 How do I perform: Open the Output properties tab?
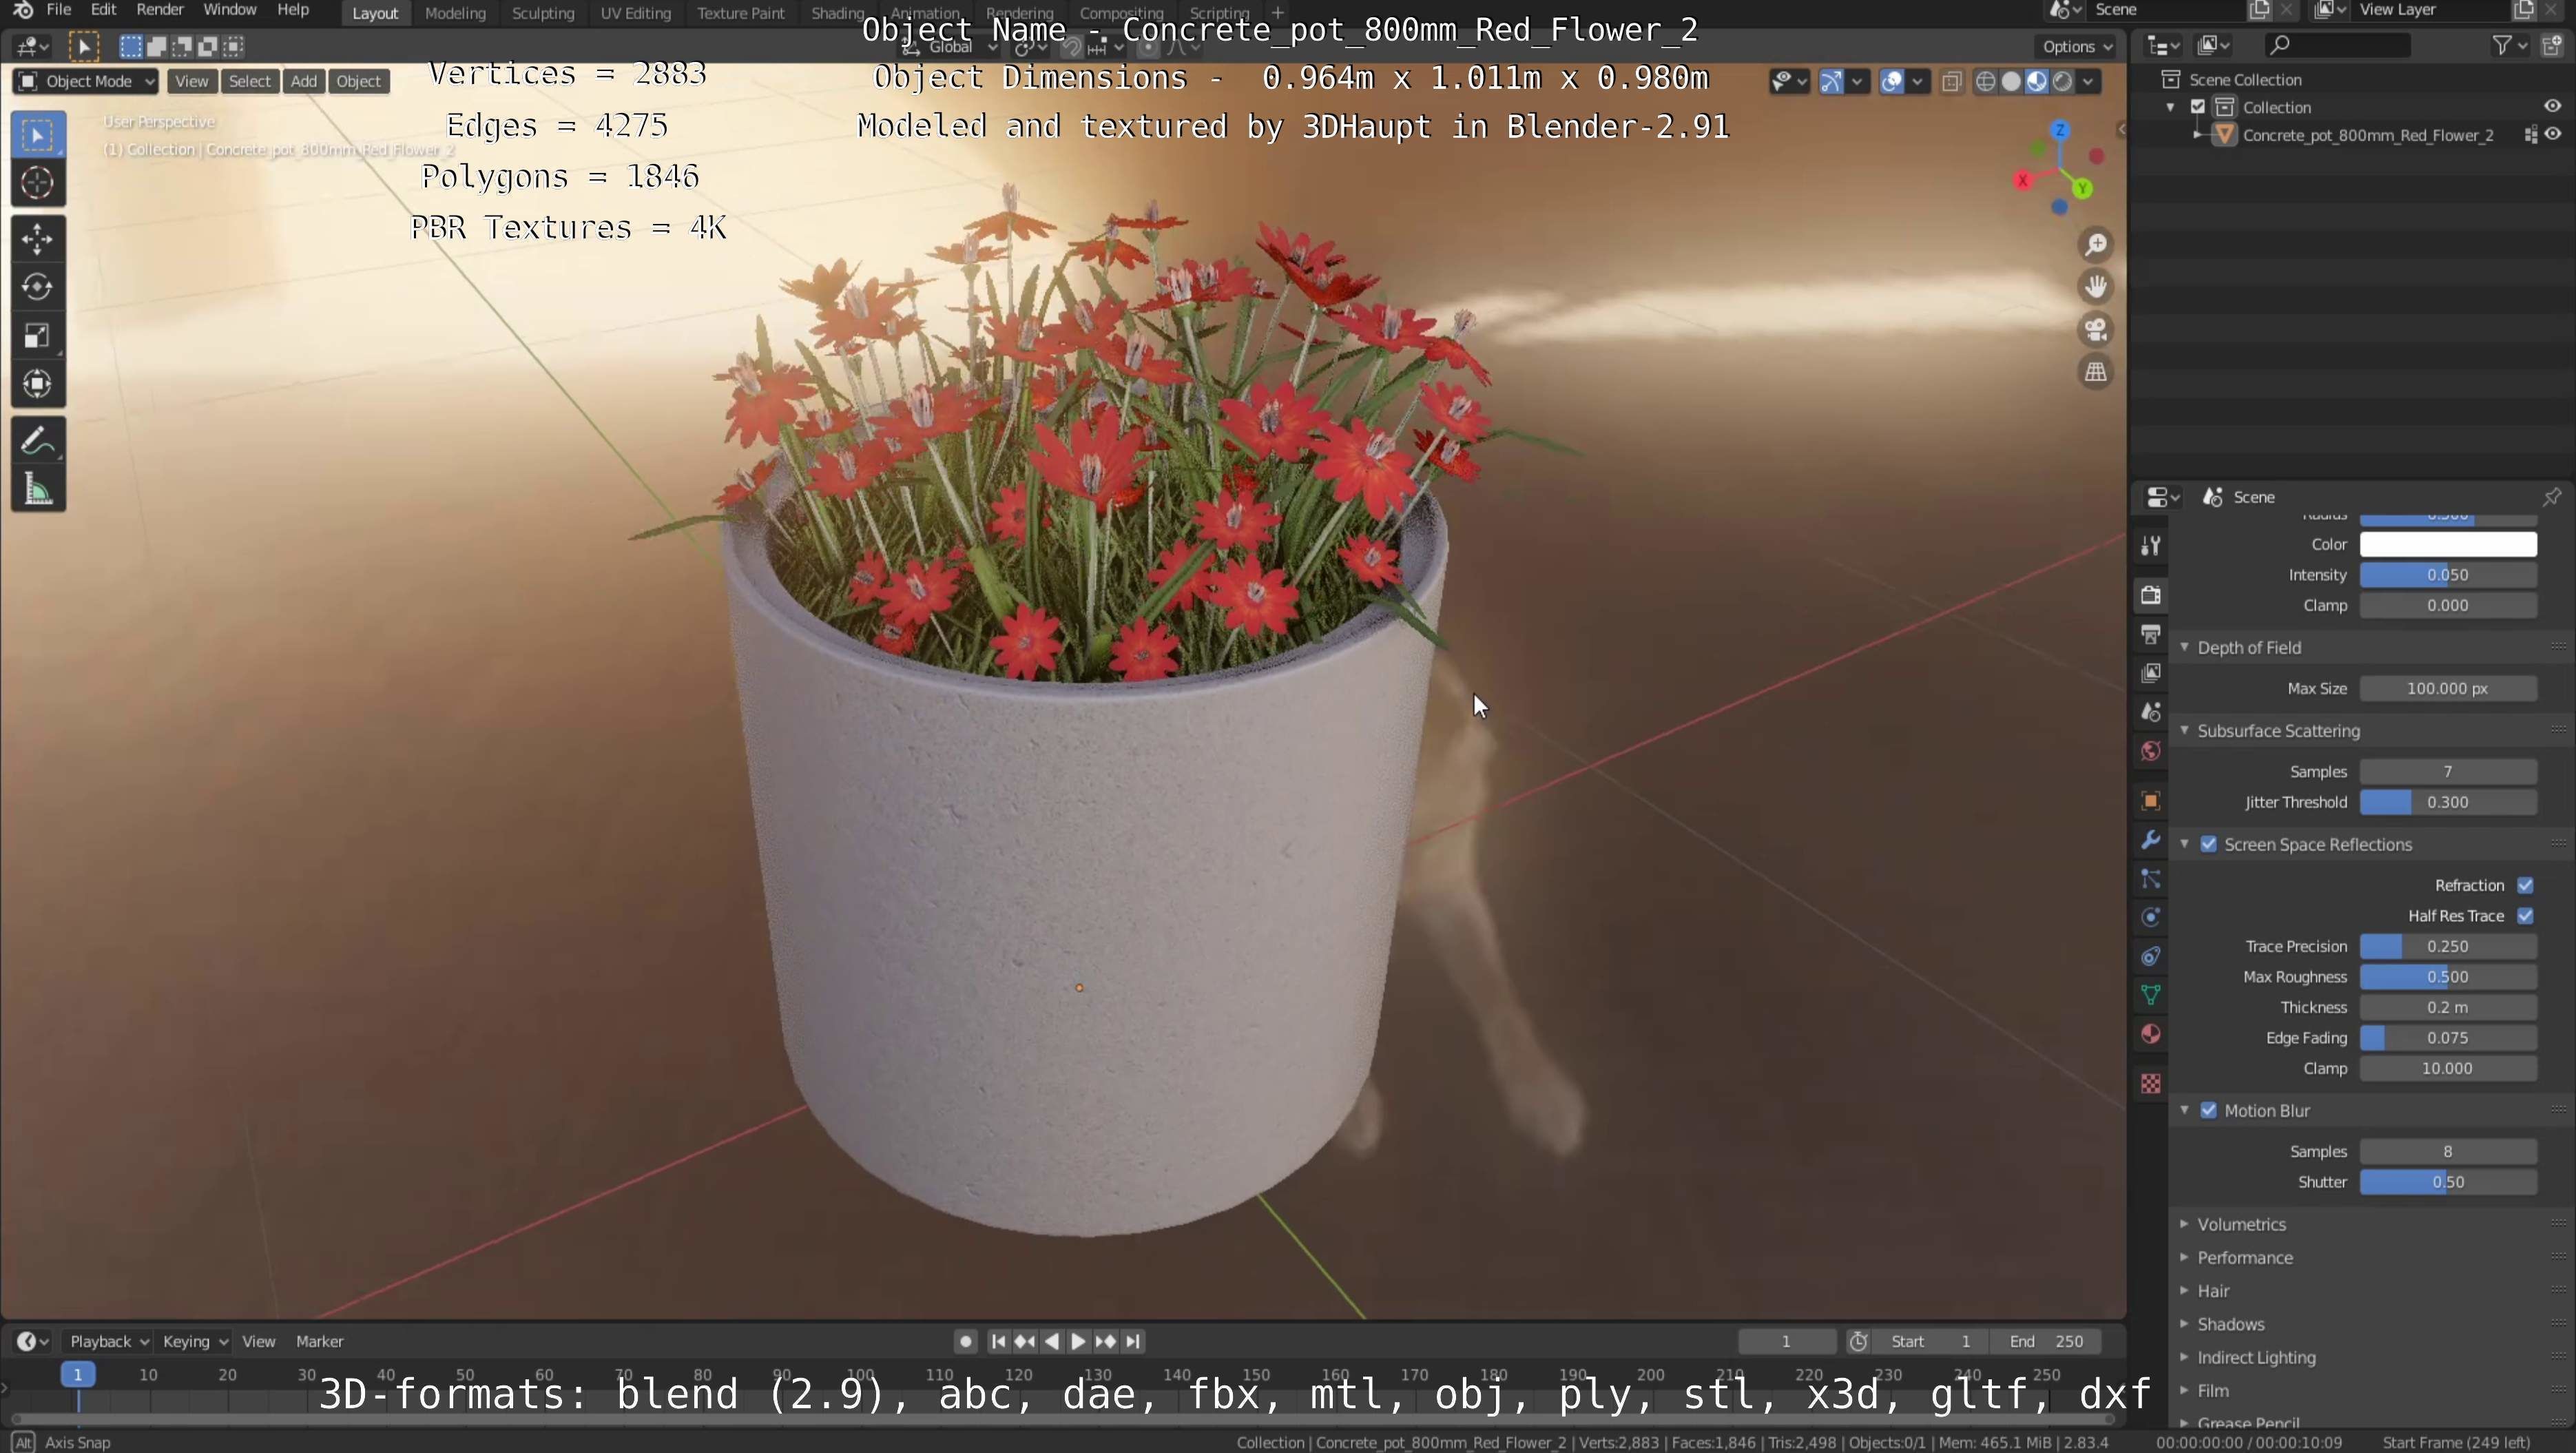[x=2151, y=634]
